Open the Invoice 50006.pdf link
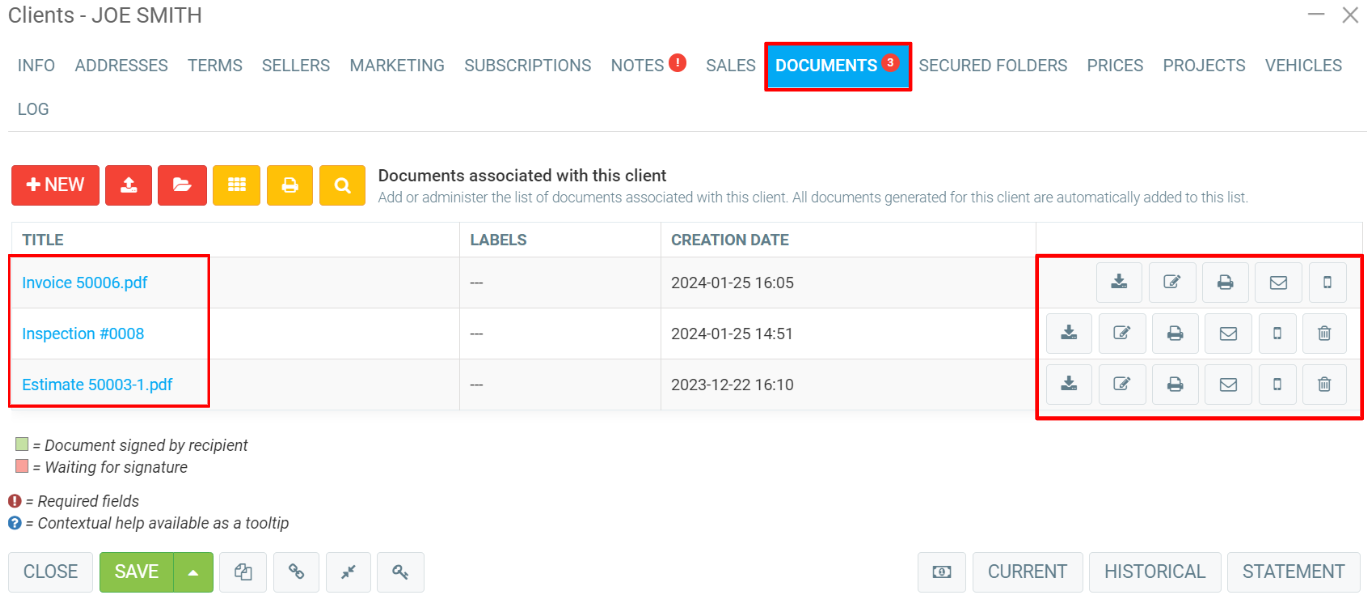The image size is (1368, 603). point(85,283)
